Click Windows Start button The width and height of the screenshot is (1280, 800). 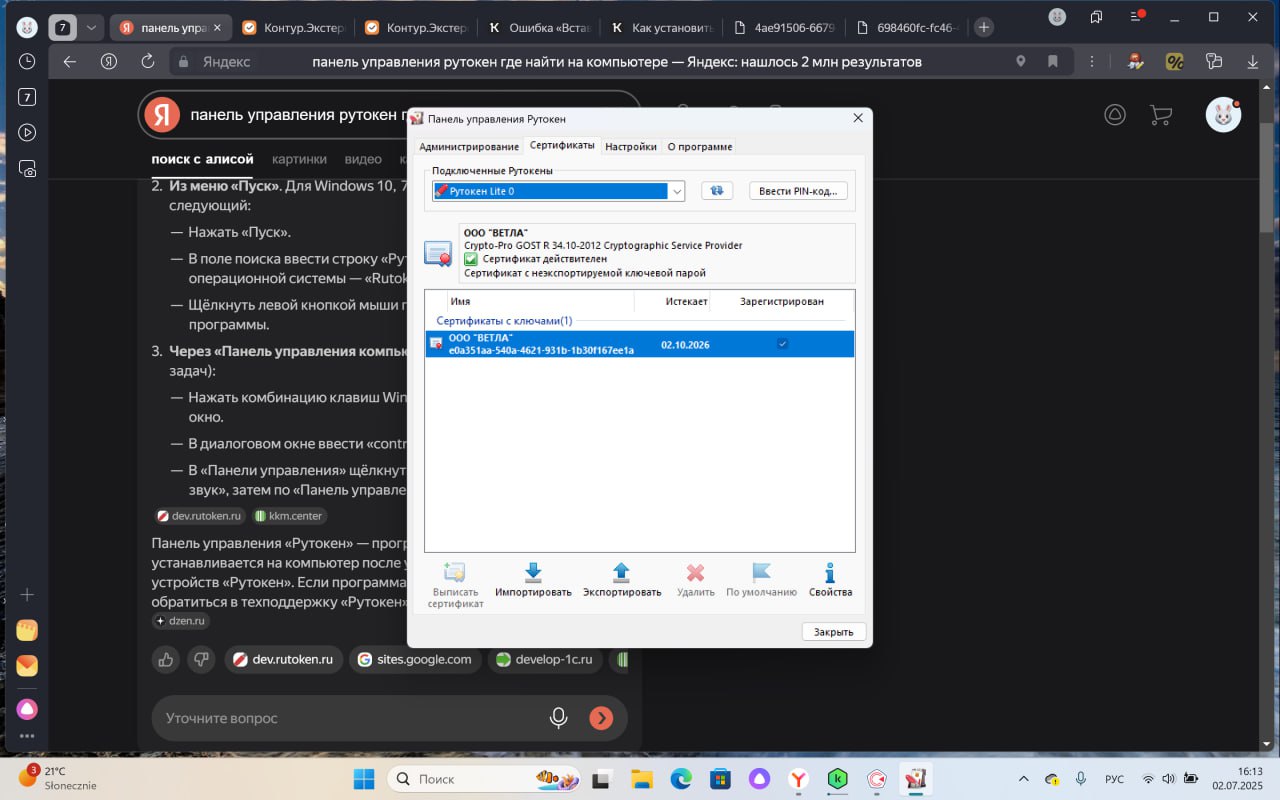coord(364,779)
